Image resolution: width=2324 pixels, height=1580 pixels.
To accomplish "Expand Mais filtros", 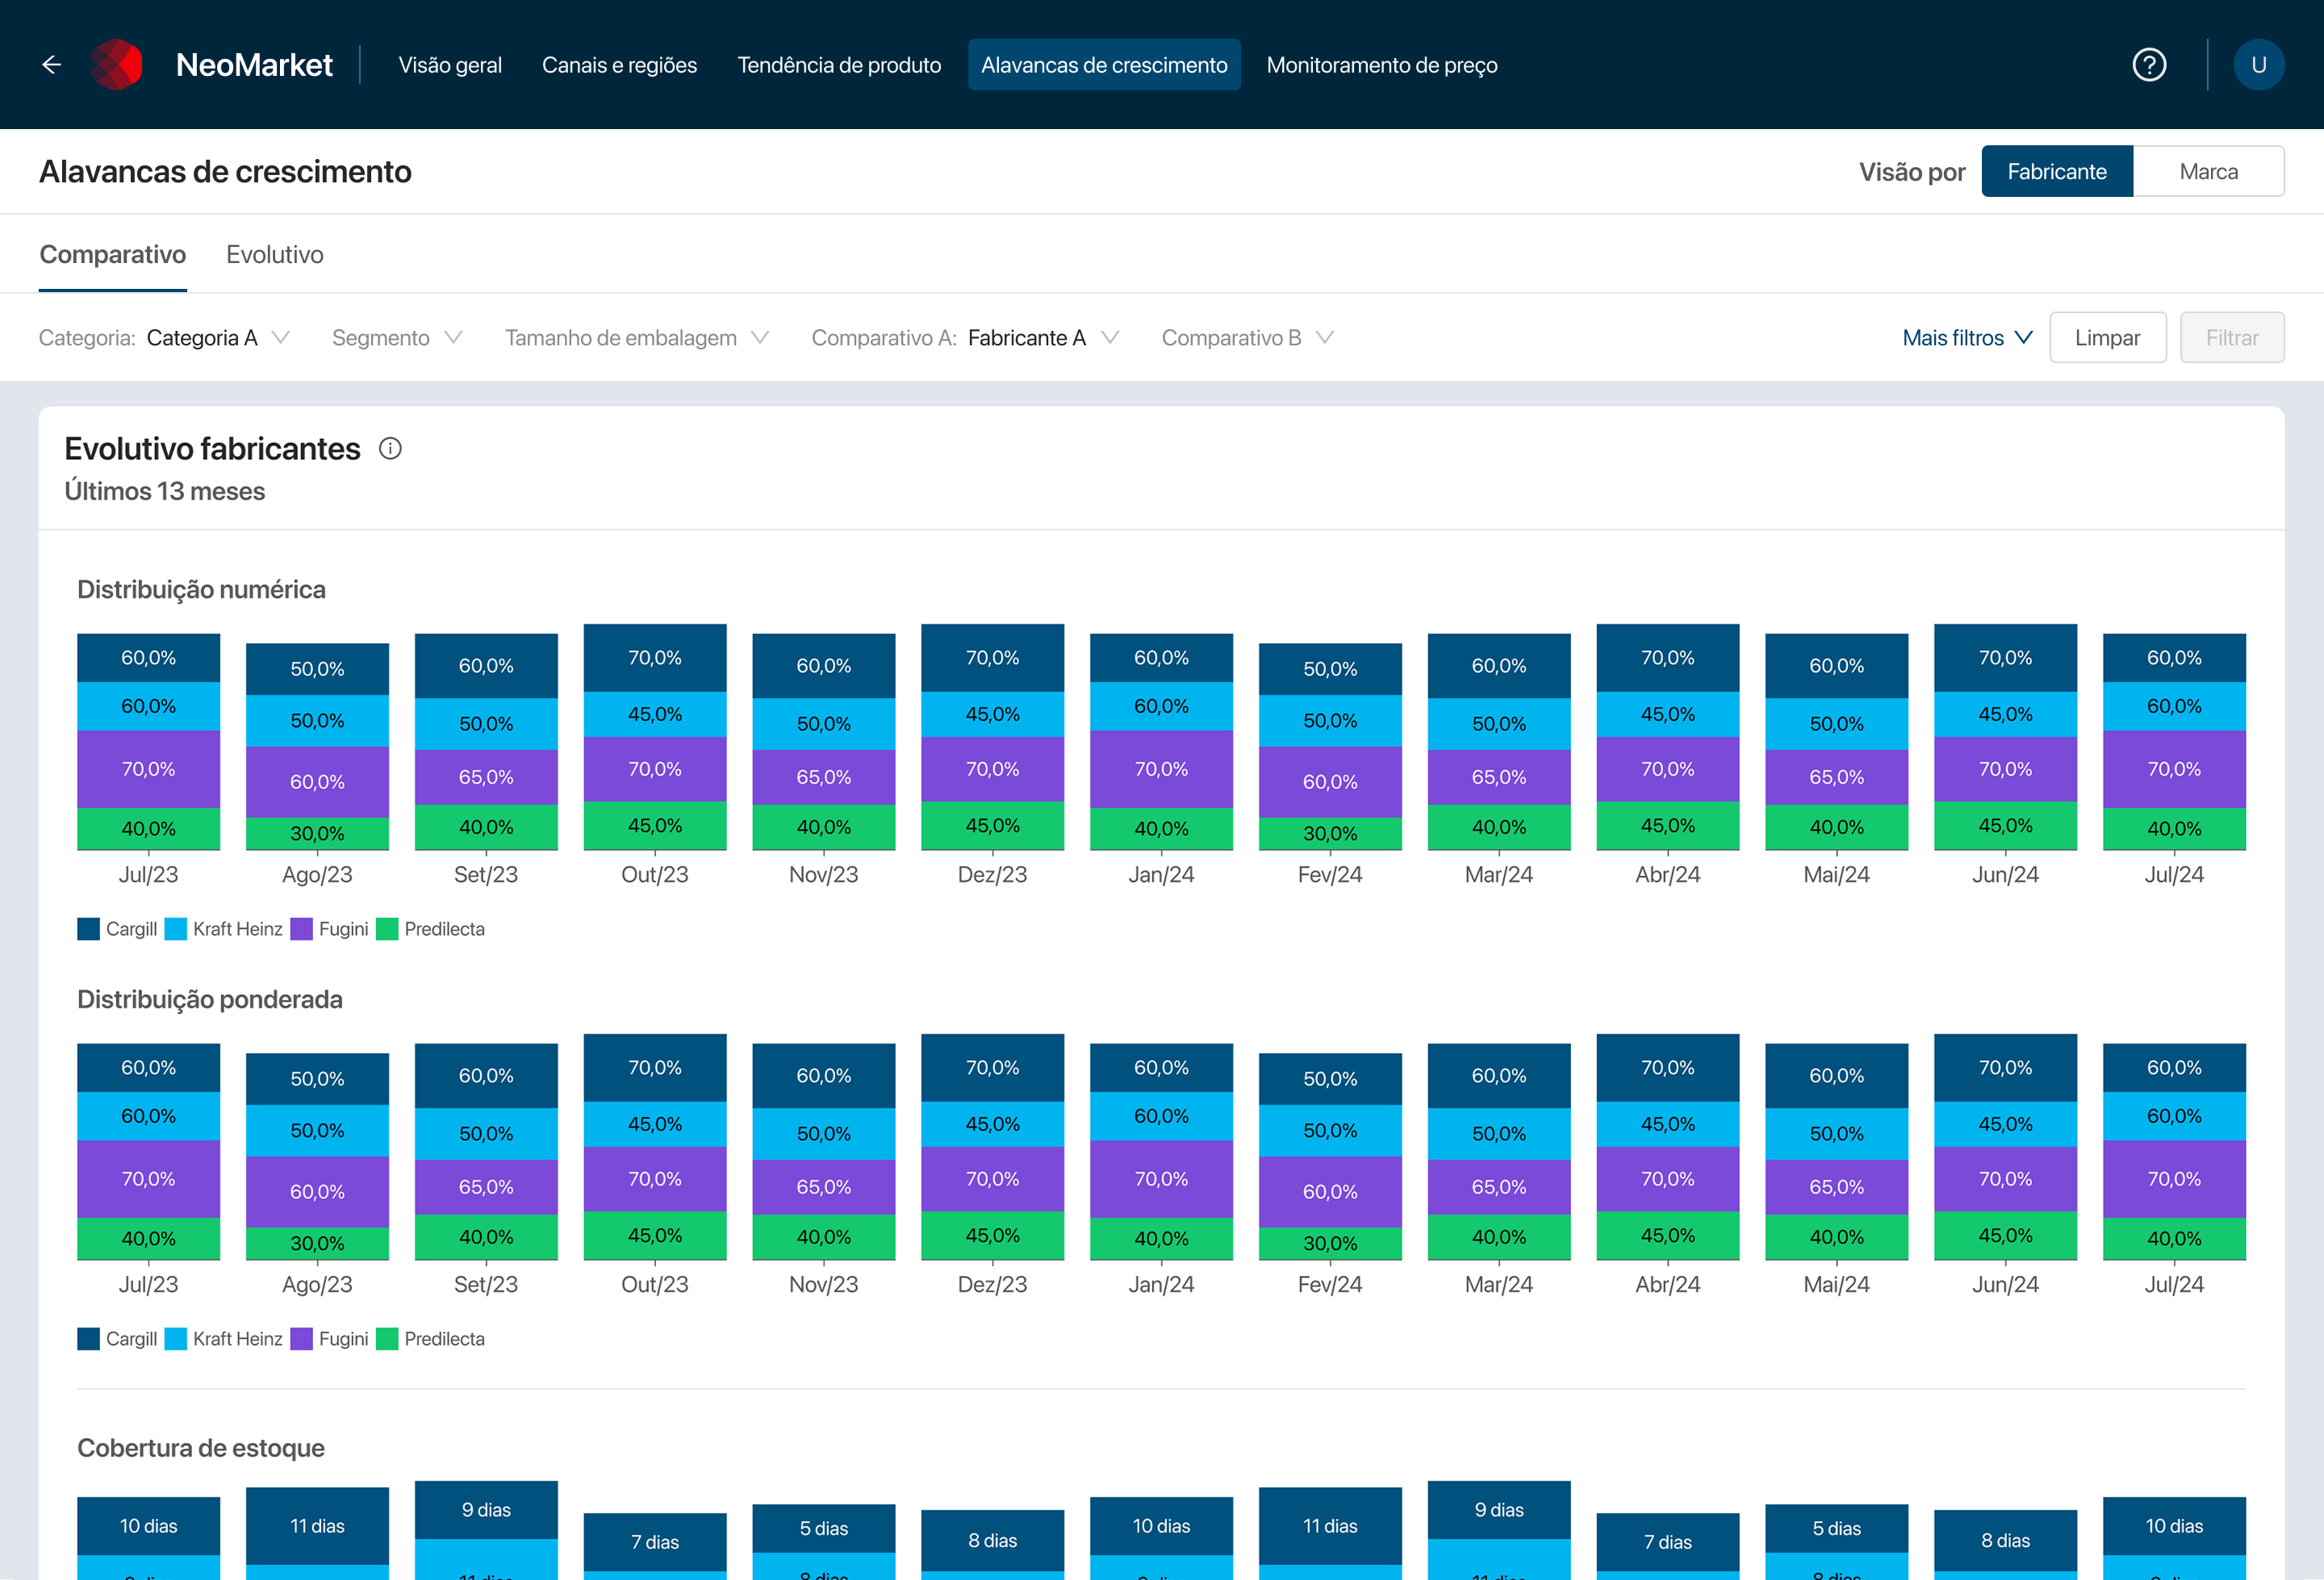I will click(1967, 338).
